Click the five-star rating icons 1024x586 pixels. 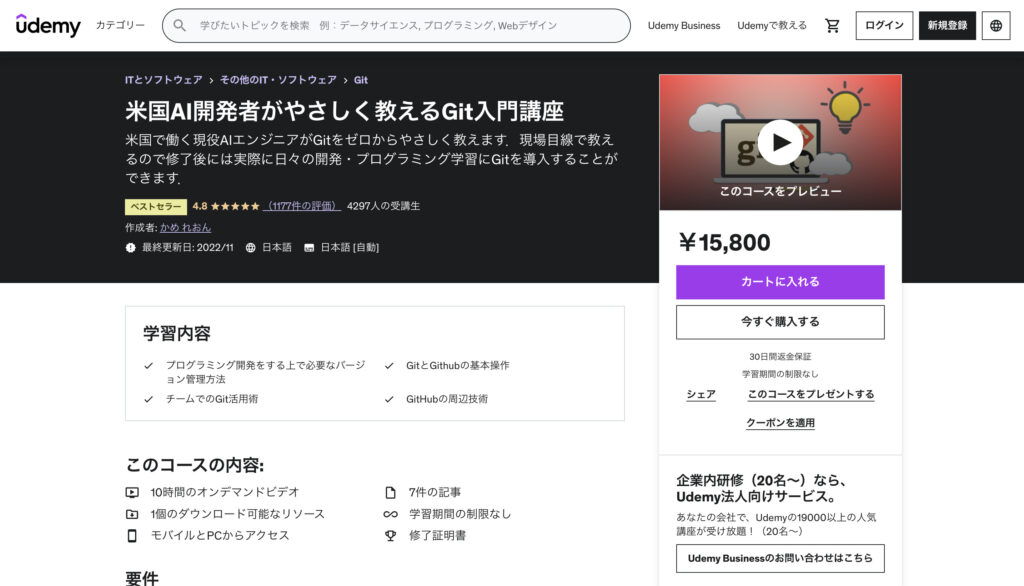[x=235, y=206]
